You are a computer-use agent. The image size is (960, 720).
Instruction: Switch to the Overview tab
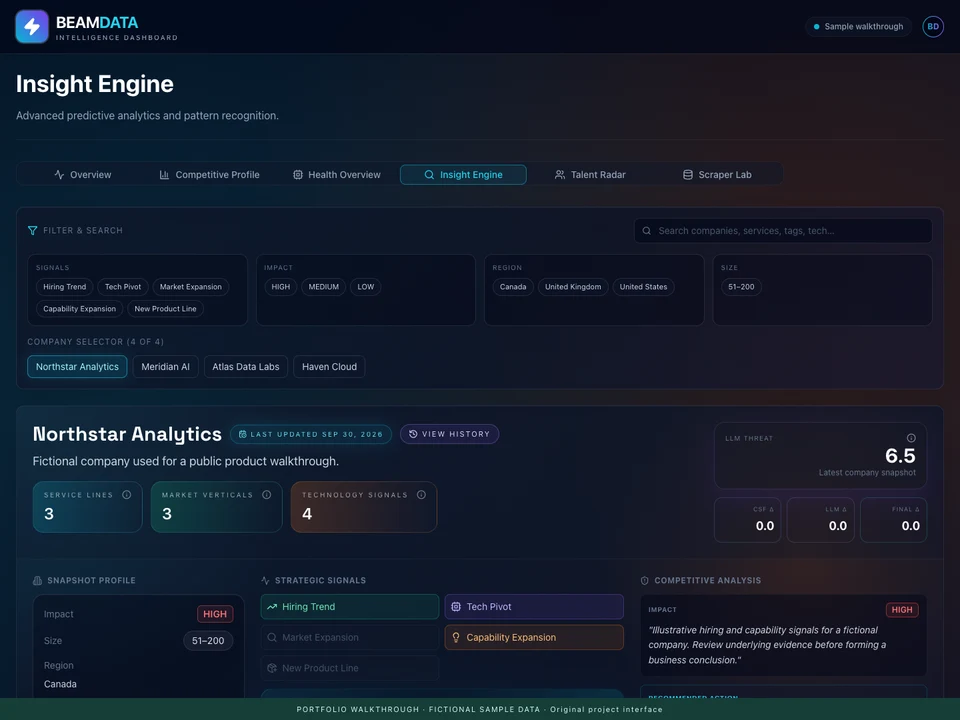coord(83,174)
